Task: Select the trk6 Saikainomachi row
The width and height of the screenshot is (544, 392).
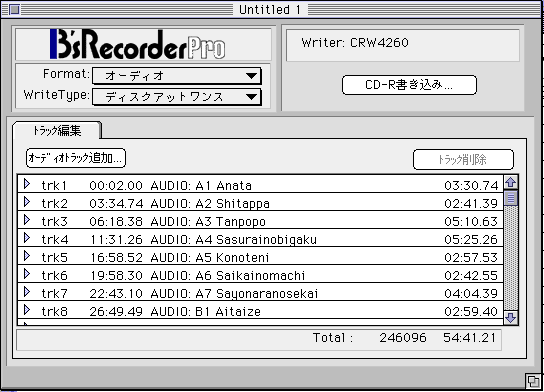Action: 261,274
